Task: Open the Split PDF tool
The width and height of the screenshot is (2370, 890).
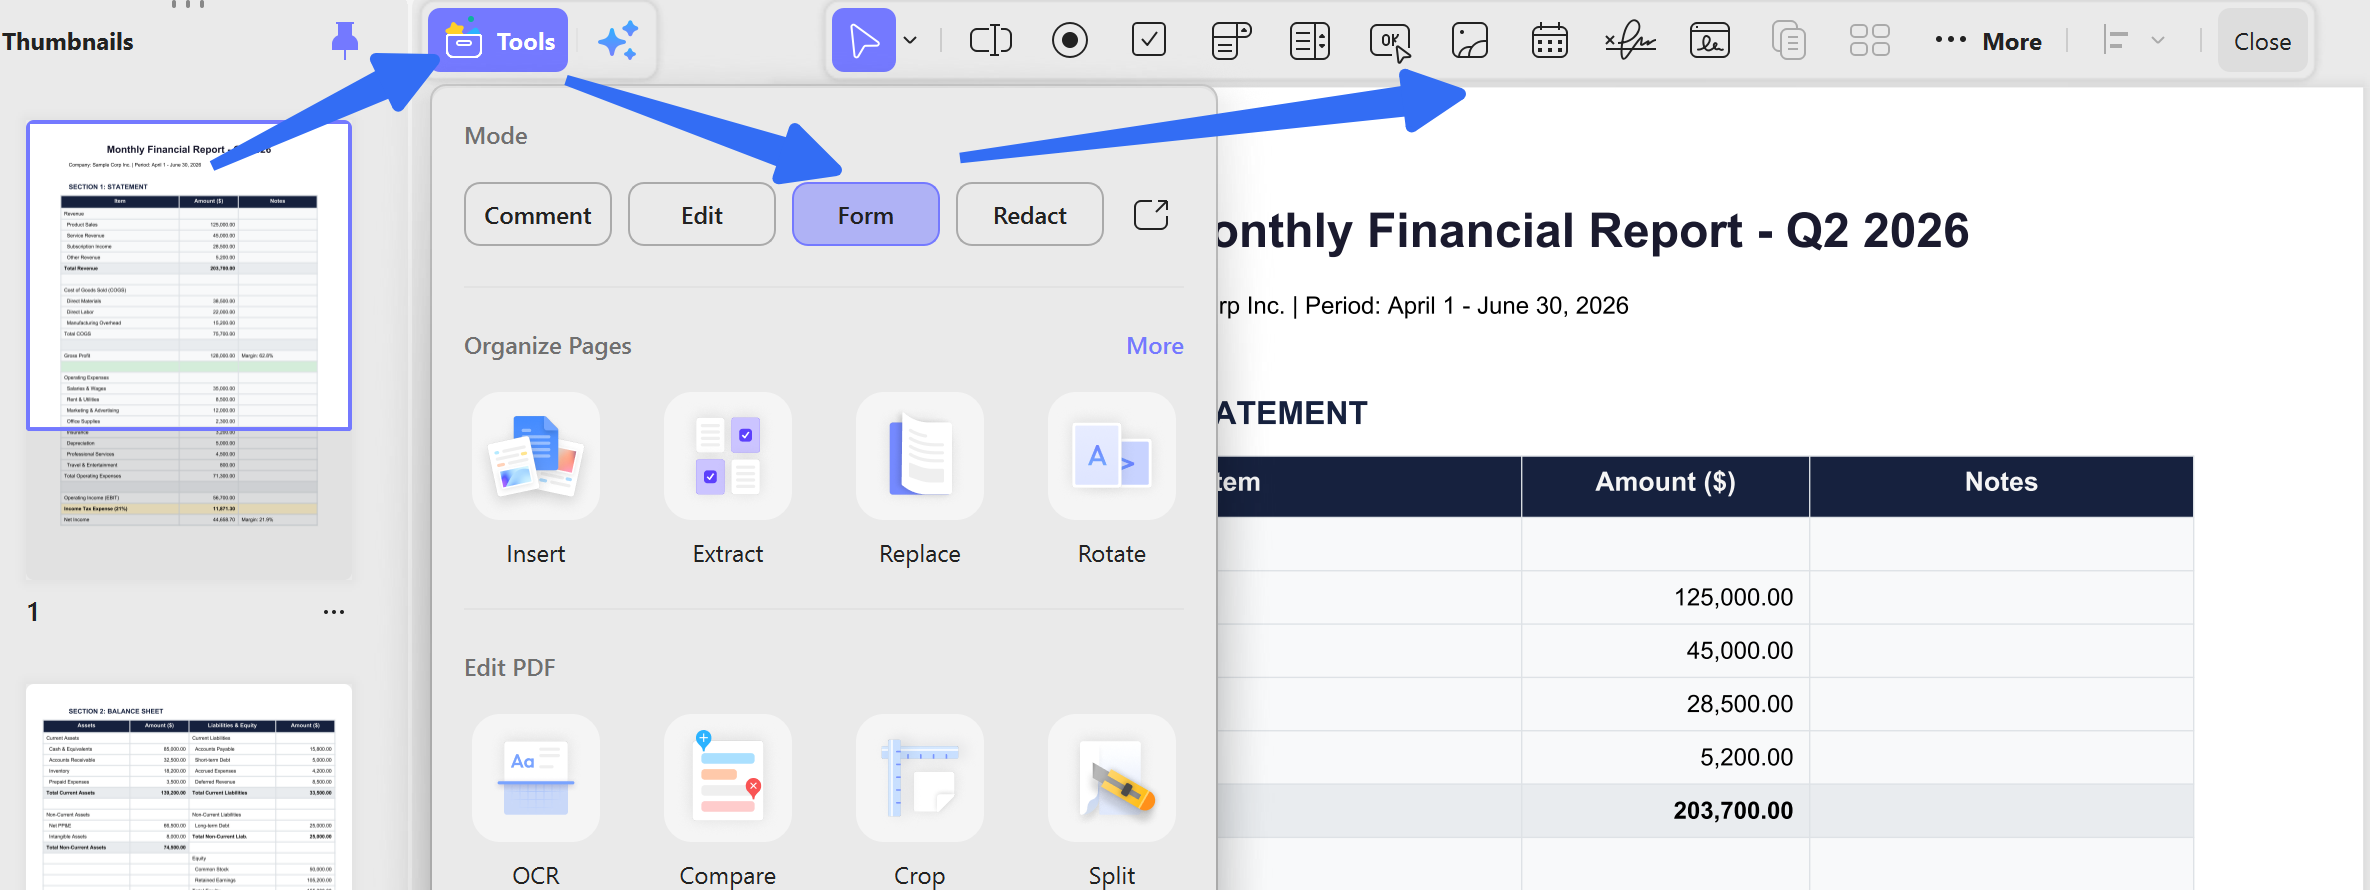Action: click(1112, 801)
